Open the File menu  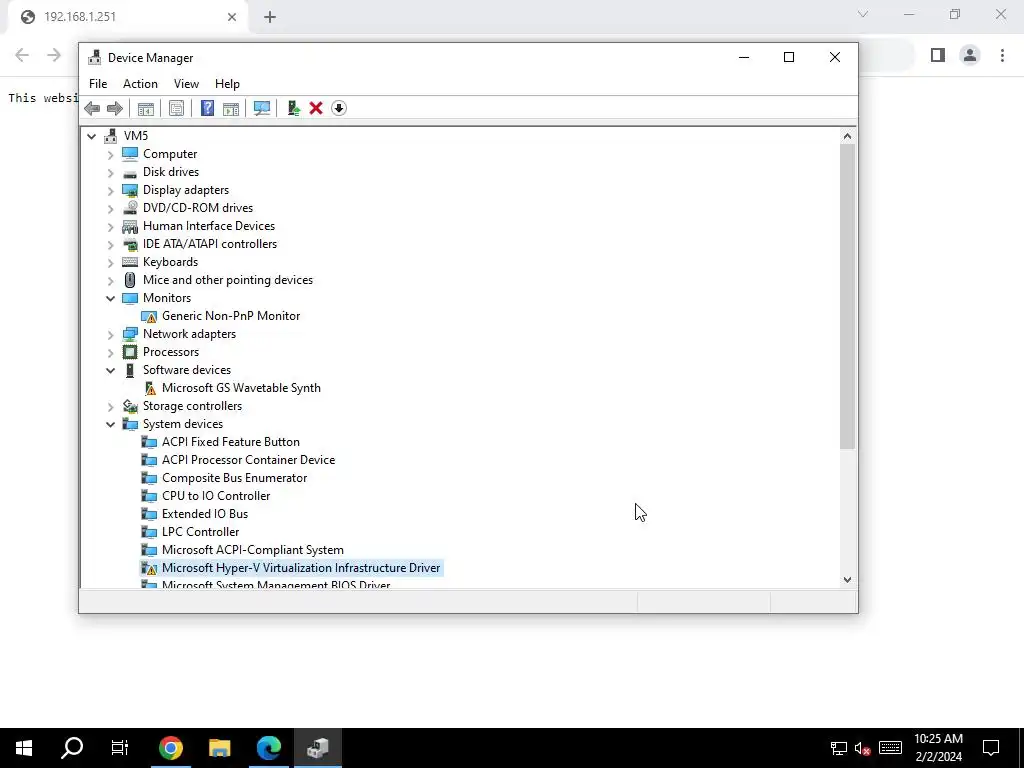click(98, 84)
